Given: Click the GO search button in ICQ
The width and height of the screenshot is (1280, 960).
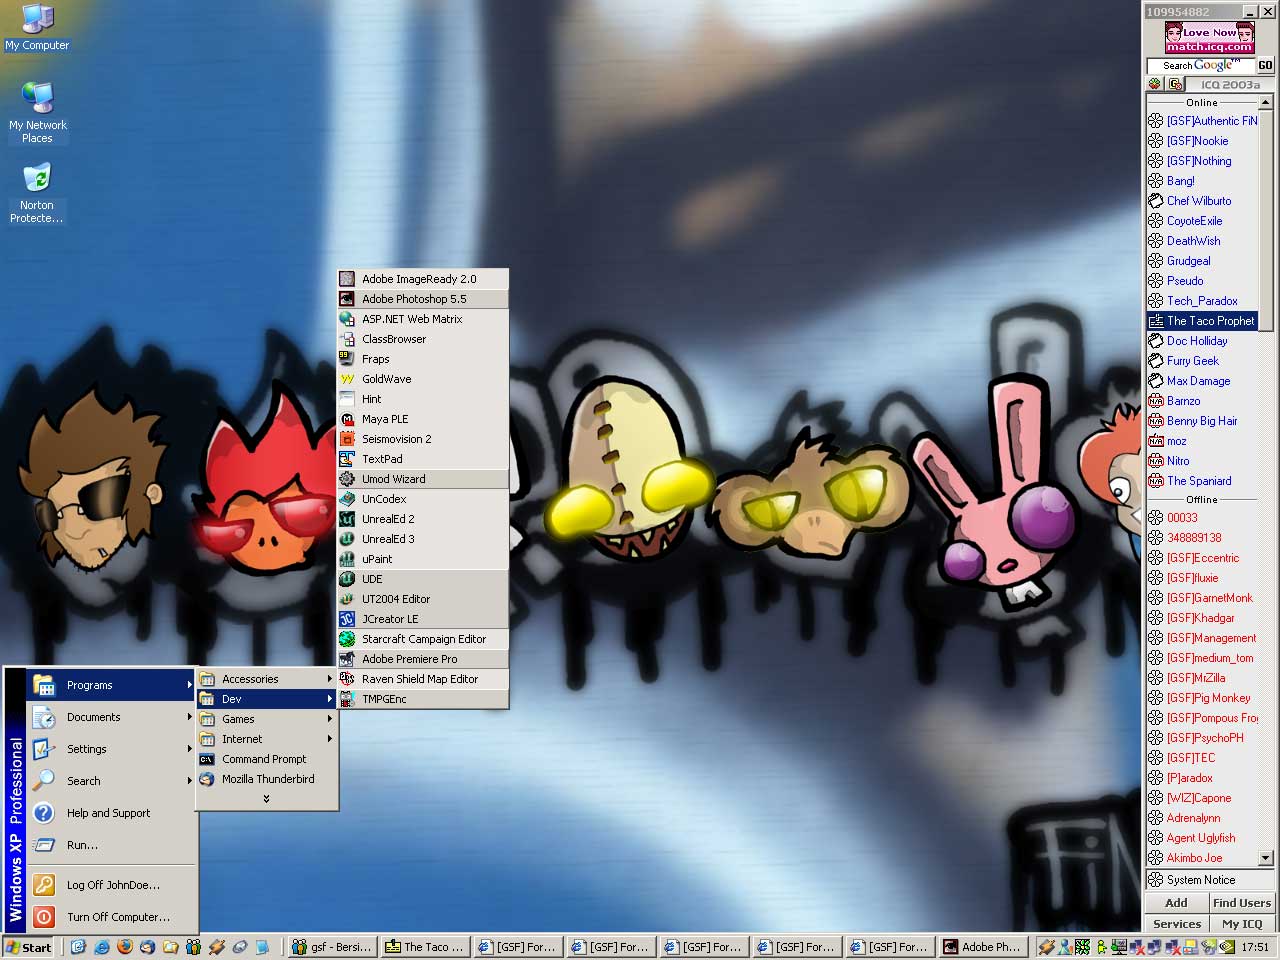Looking at the screenshot, I should (x=1265, y=65).
